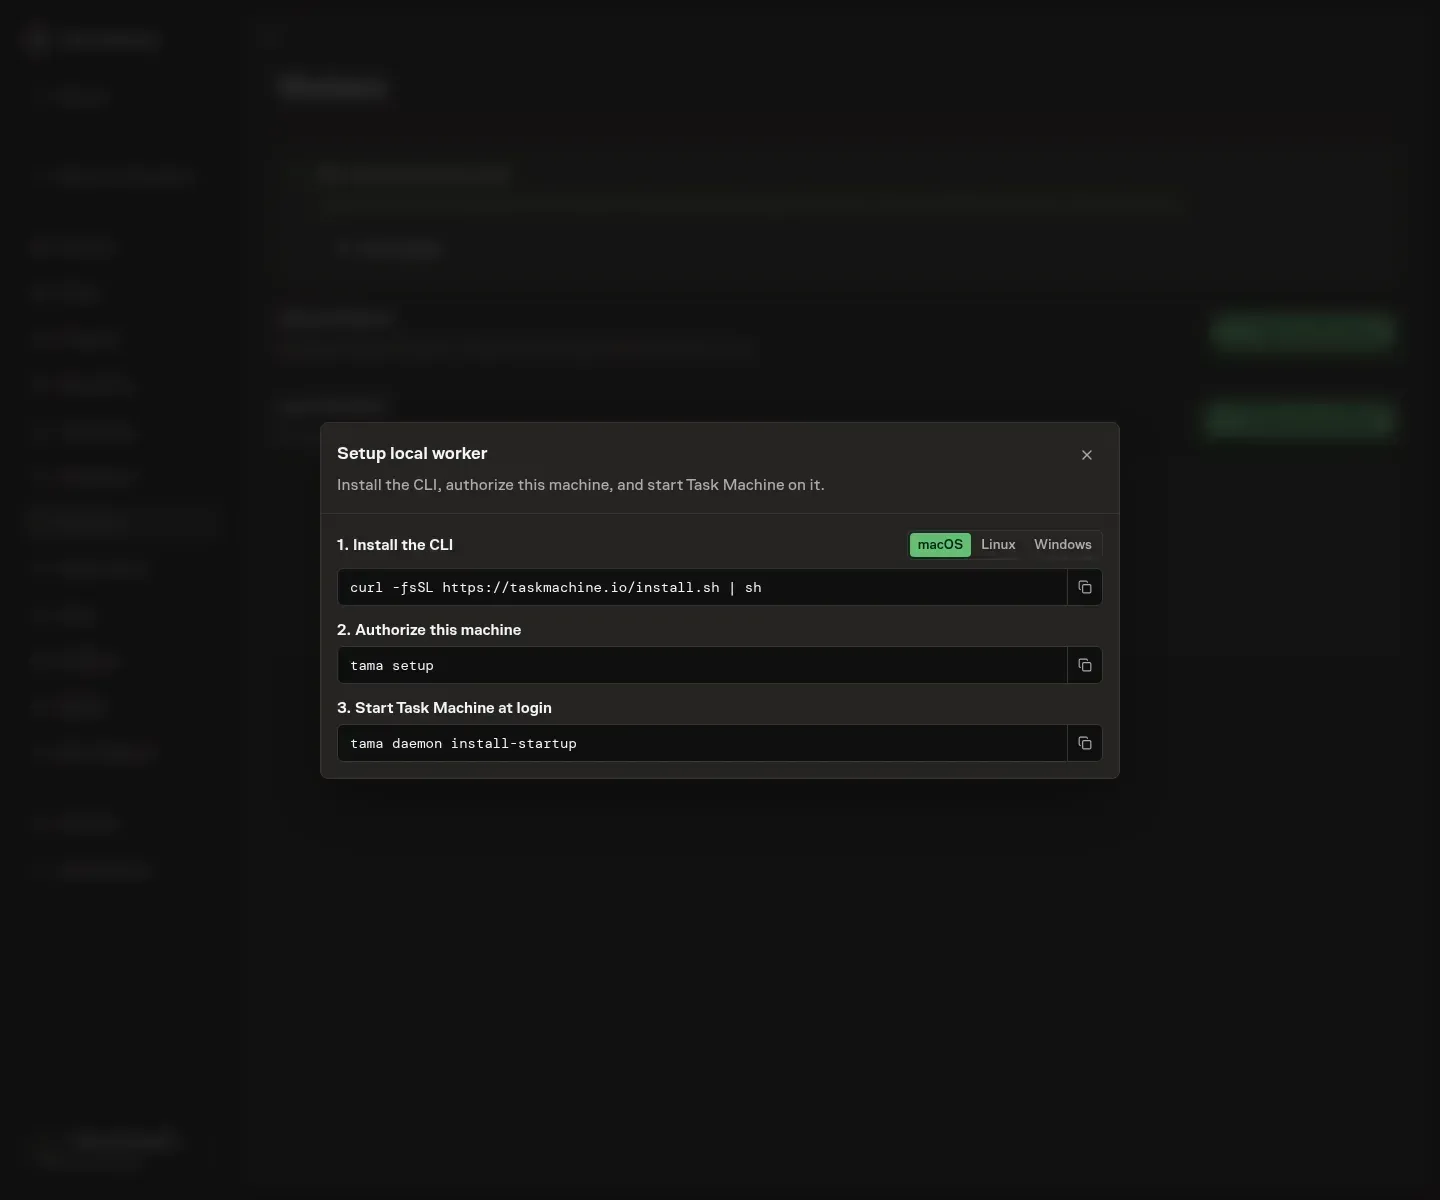Click the 'tama setup' command text

[x=392, y=666]
